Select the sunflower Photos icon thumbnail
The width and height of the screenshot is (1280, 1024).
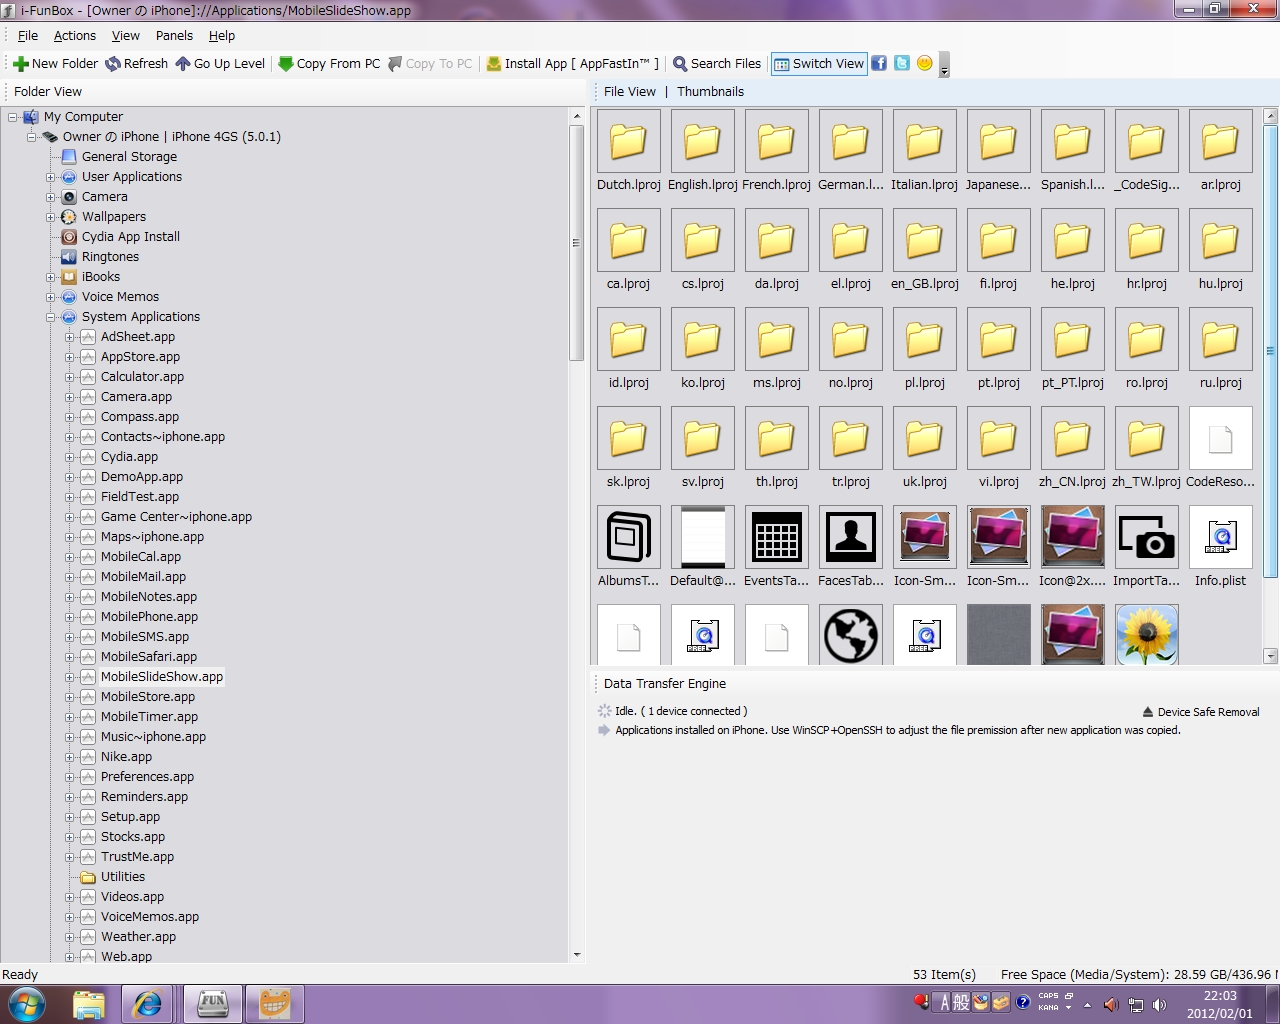(x=1146, y=635)
